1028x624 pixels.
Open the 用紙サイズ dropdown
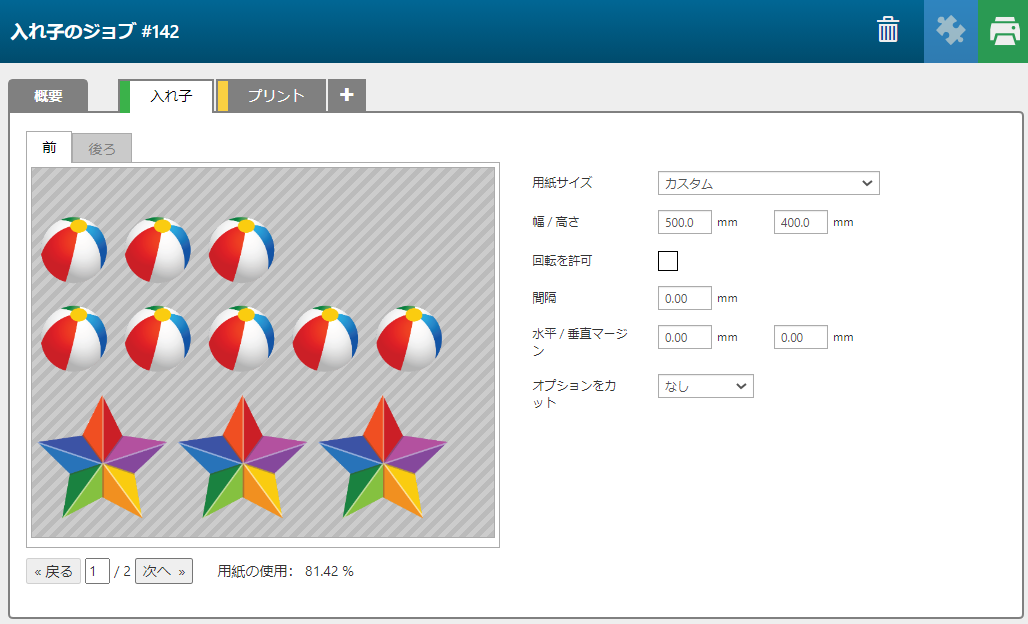click(768, 183)
